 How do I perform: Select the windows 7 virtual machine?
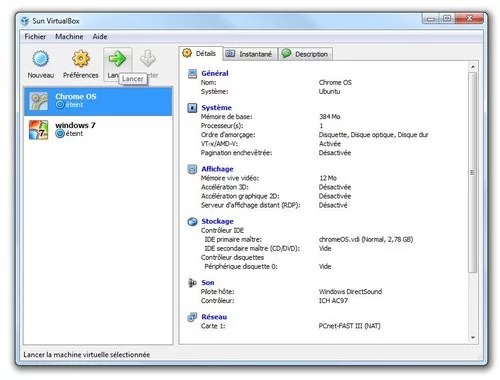pyautogui.click(x=98, y=130)
